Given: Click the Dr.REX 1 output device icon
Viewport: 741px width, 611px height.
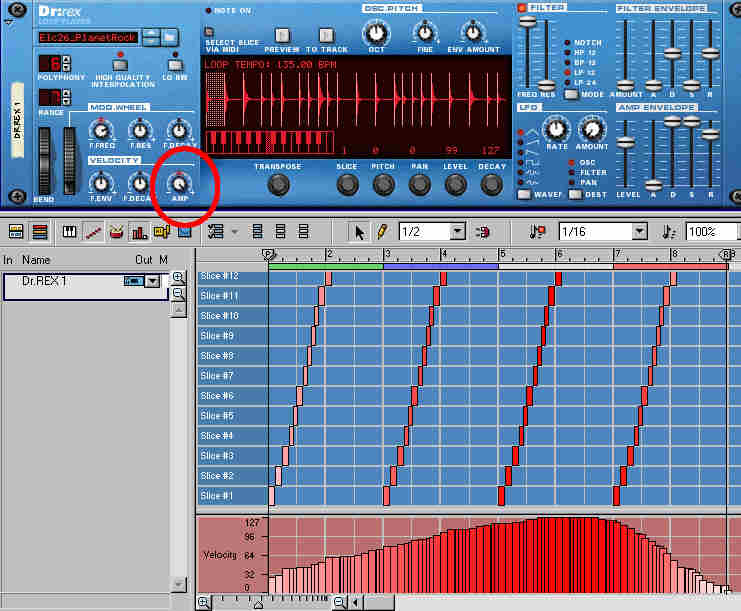Looking at the screenshot, I should point(133,281).
